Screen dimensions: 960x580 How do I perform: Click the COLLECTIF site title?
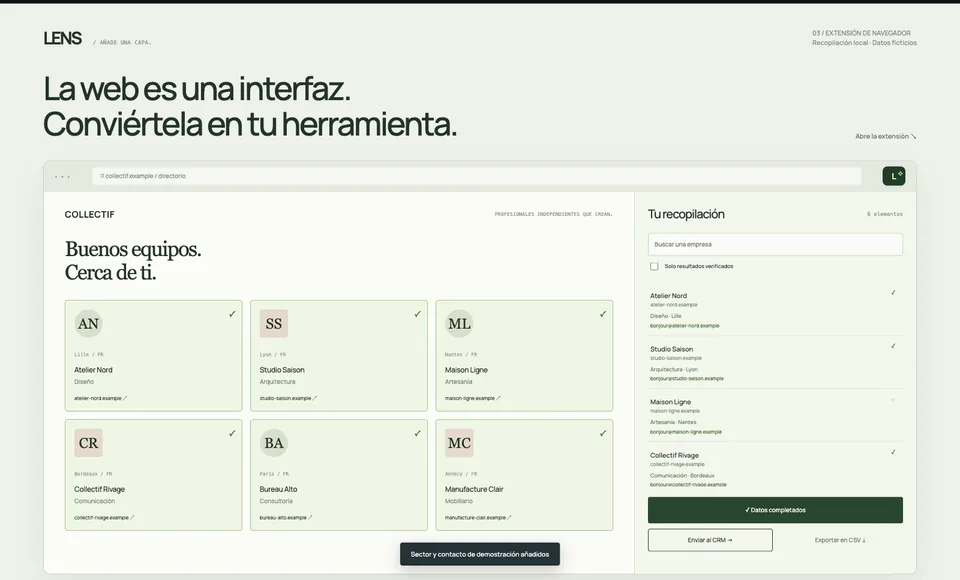[89, 214]
